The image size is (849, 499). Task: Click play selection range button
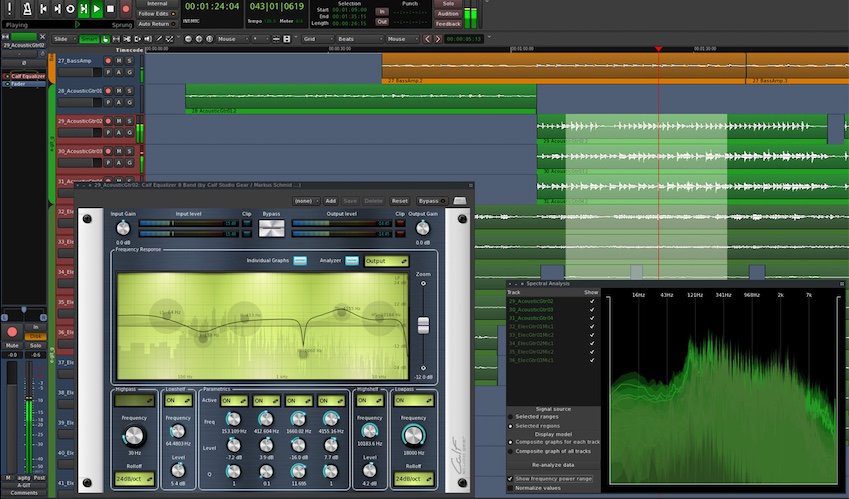(x=84, y=9)
